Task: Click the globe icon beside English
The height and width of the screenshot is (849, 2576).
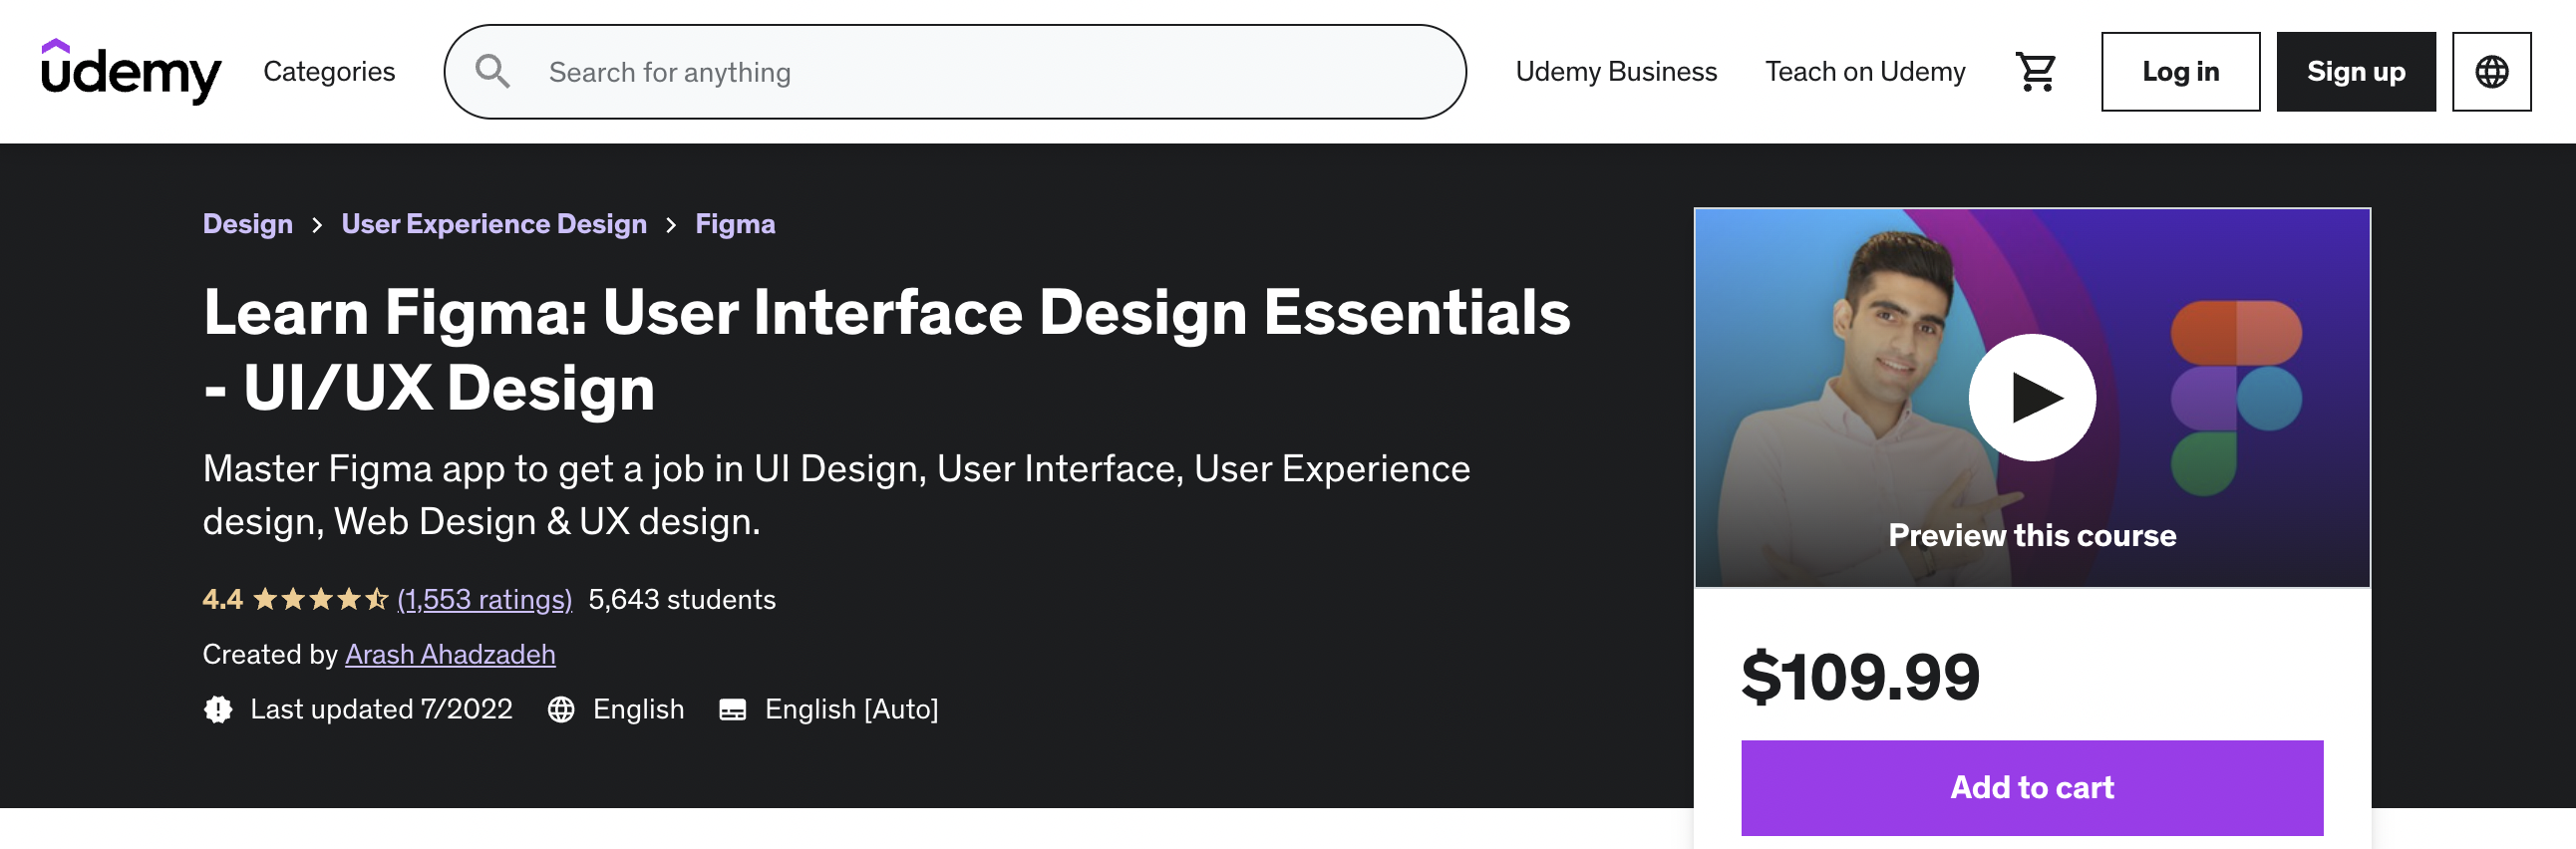Action: pyautogui.click(x=561, y=709)
